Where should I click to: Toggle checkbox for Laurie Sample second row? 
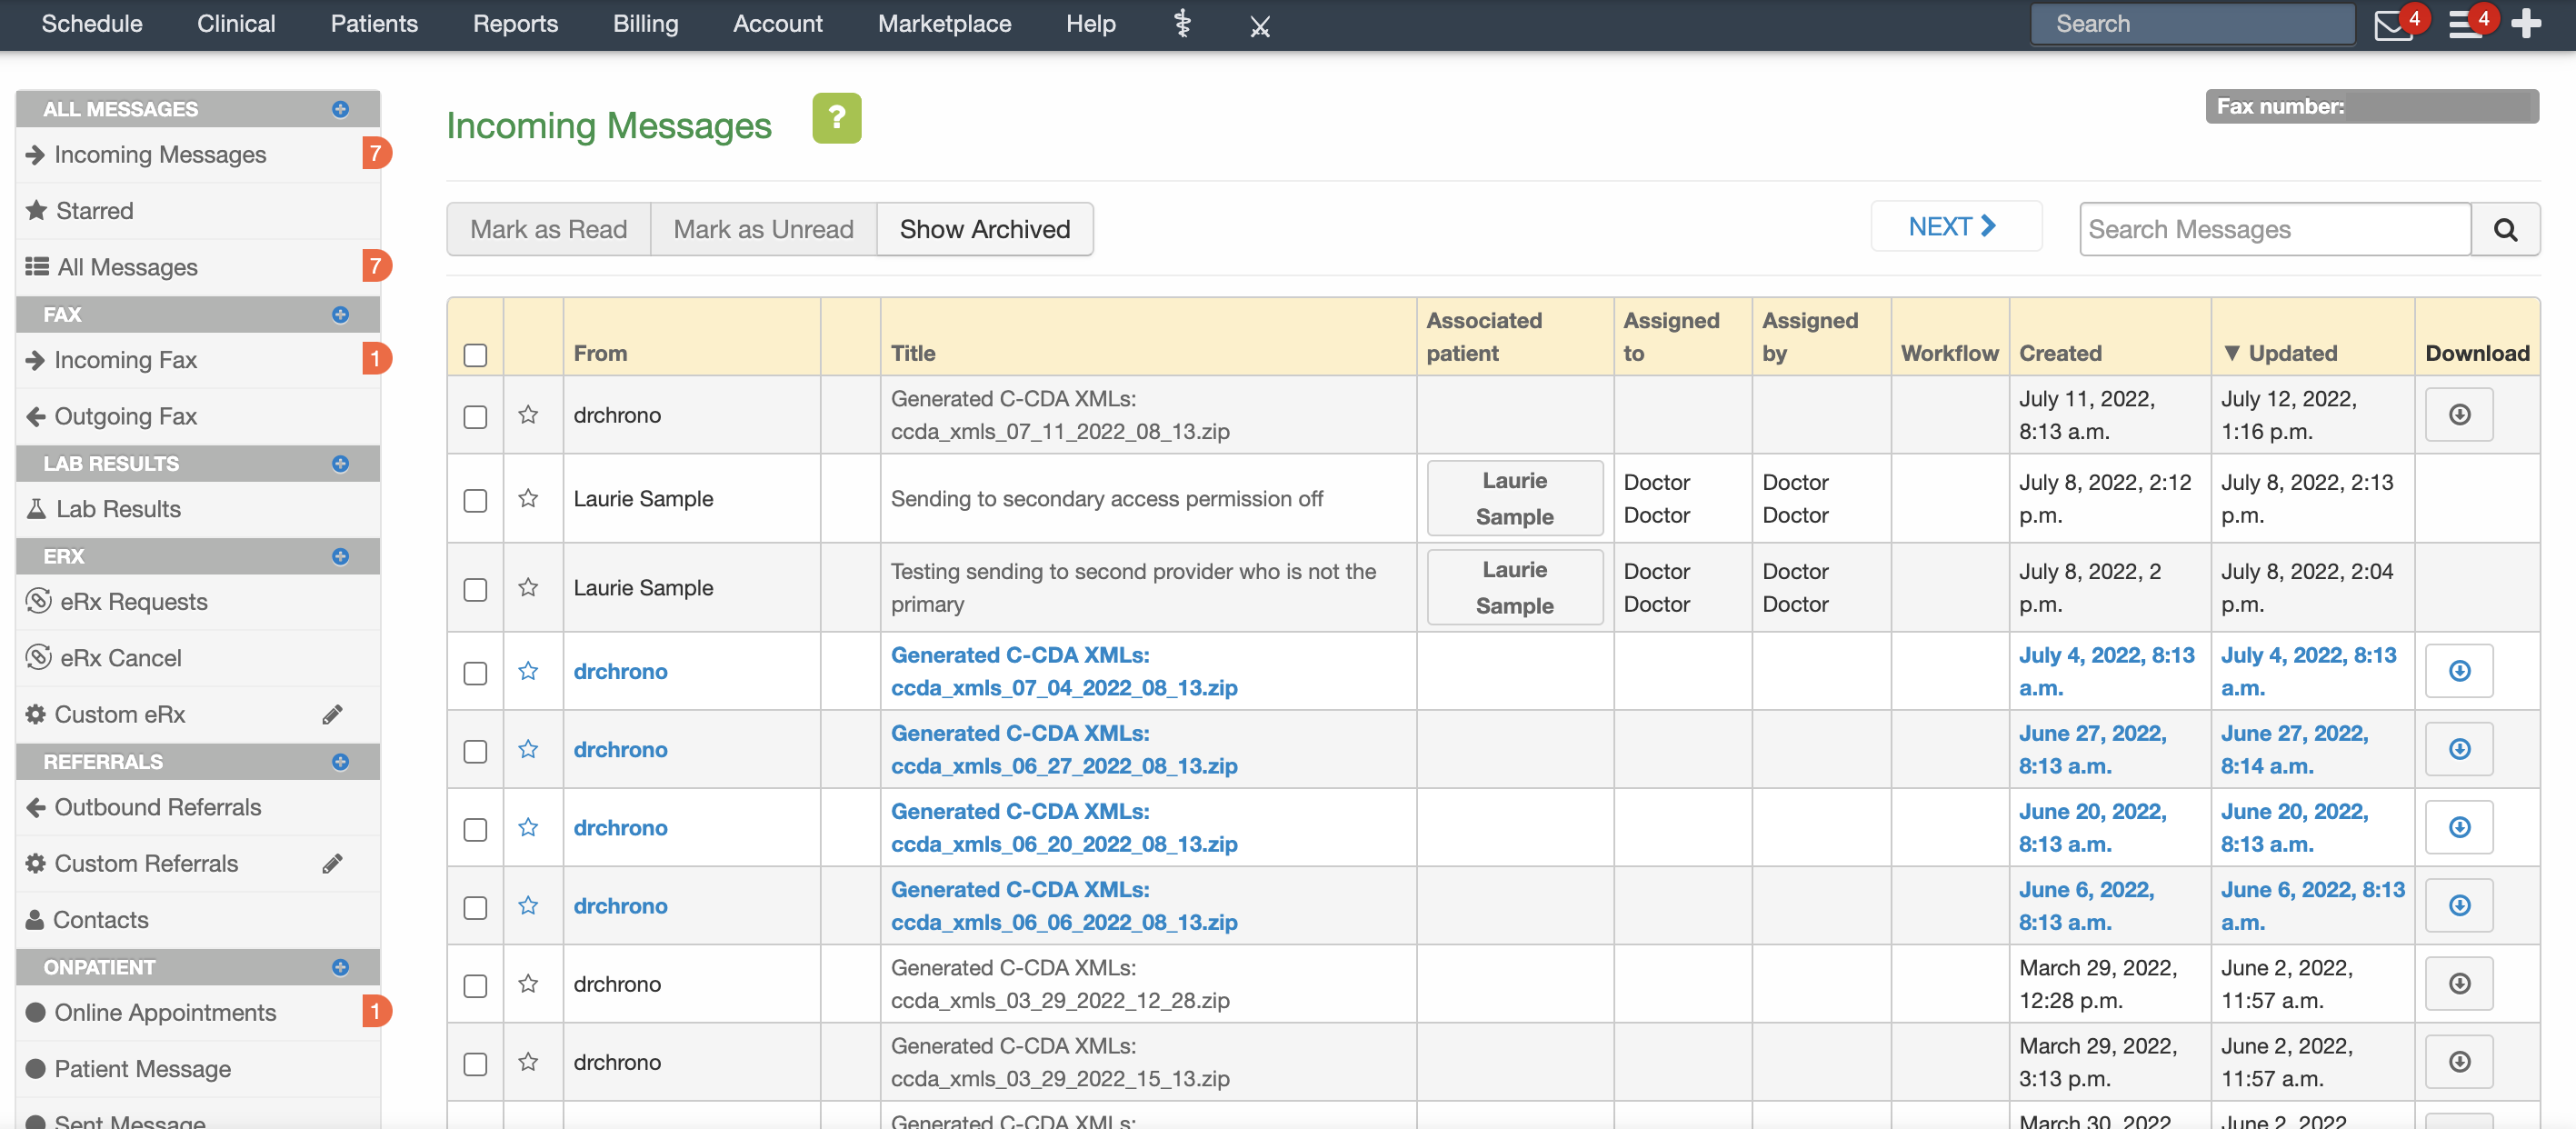[474, 586]
